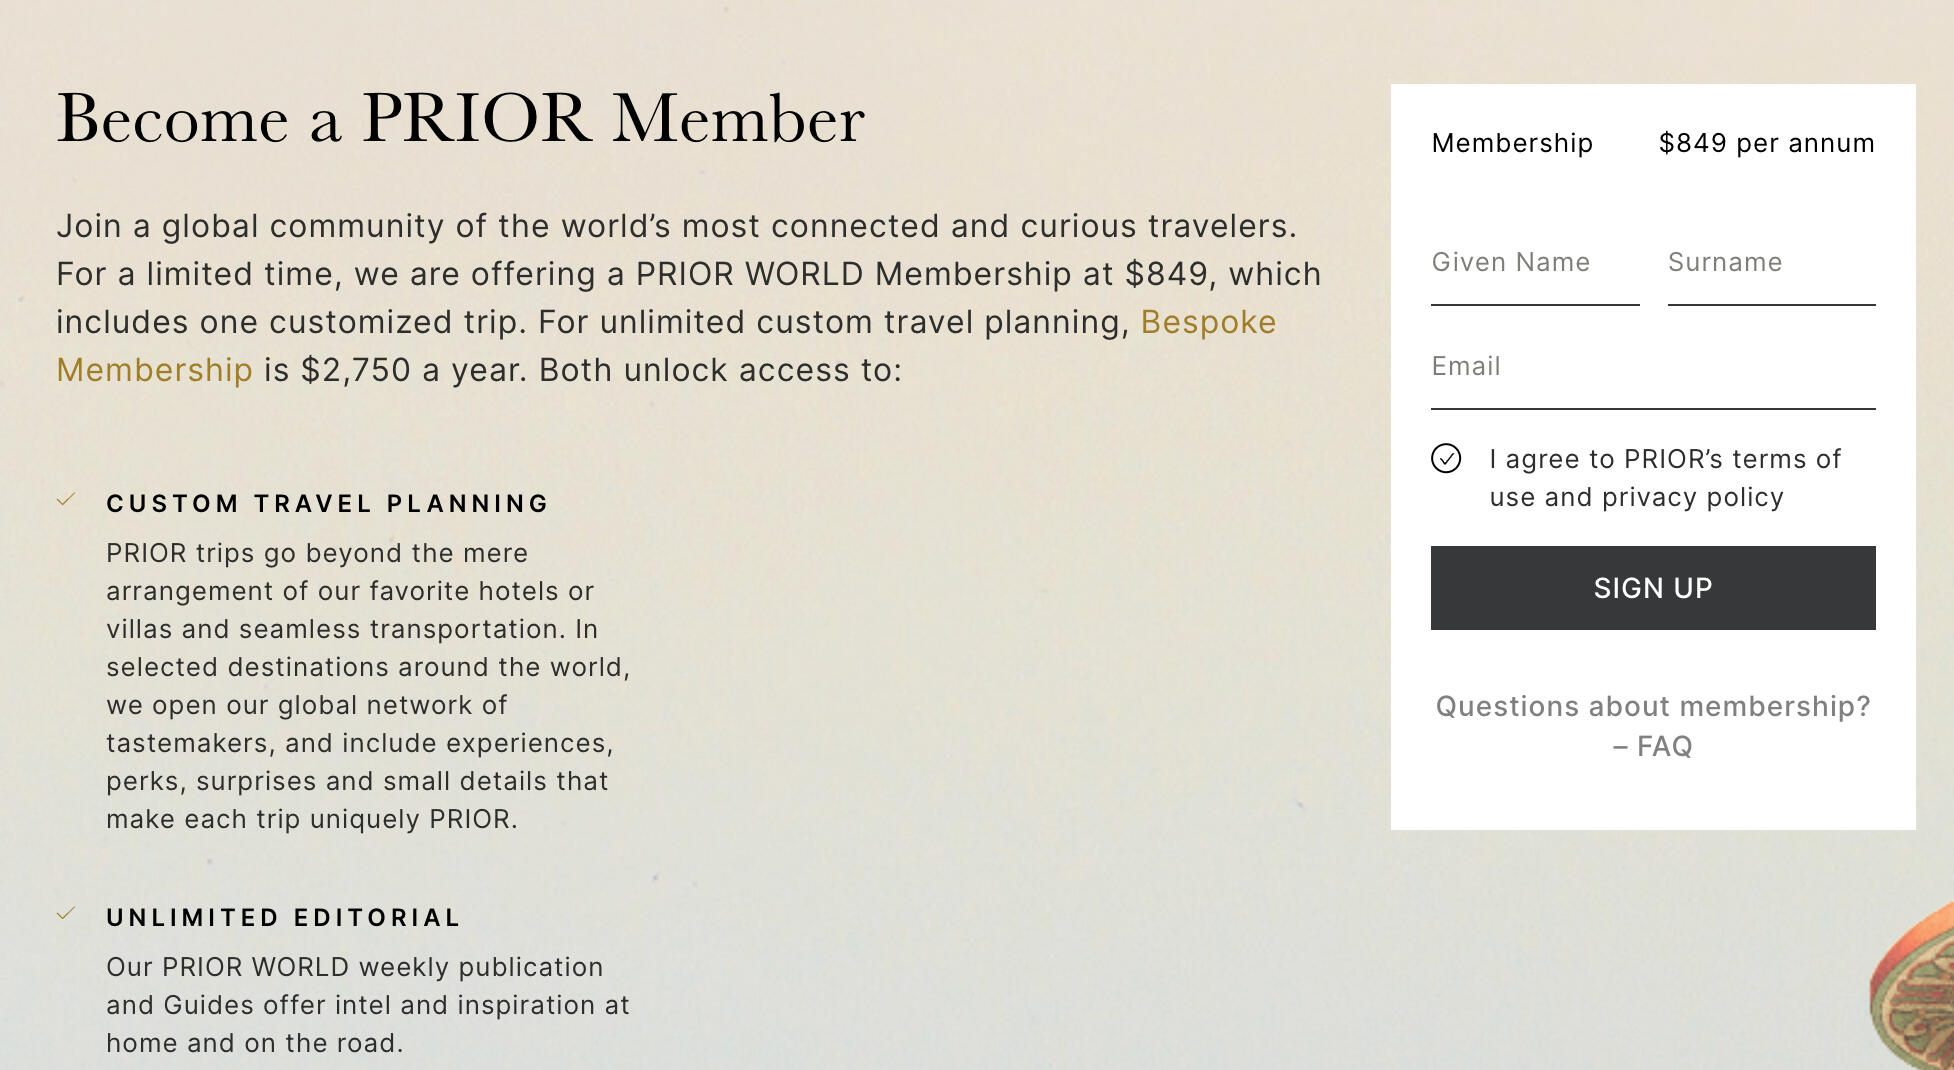
Task: Click the PRIOR's terms of use agreement text
Action: (x=1664, y=478)
